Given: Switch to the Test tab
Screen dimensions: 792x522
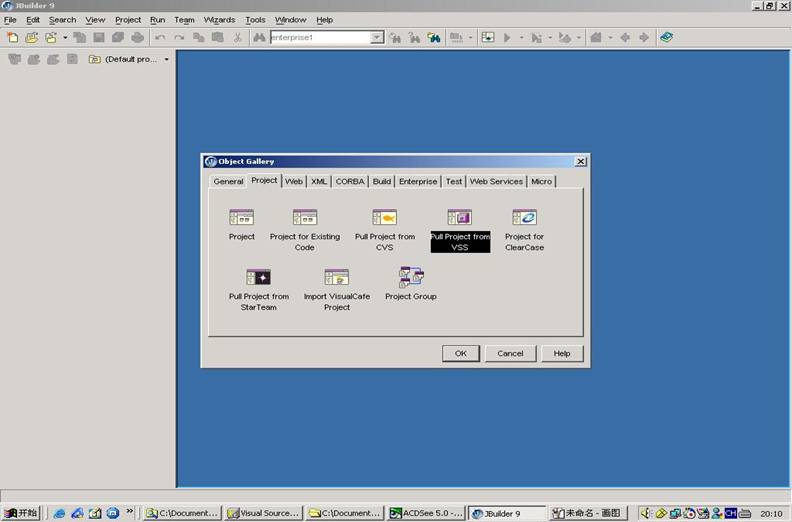Looking at the screenshot, I should [x=454, y=181].
